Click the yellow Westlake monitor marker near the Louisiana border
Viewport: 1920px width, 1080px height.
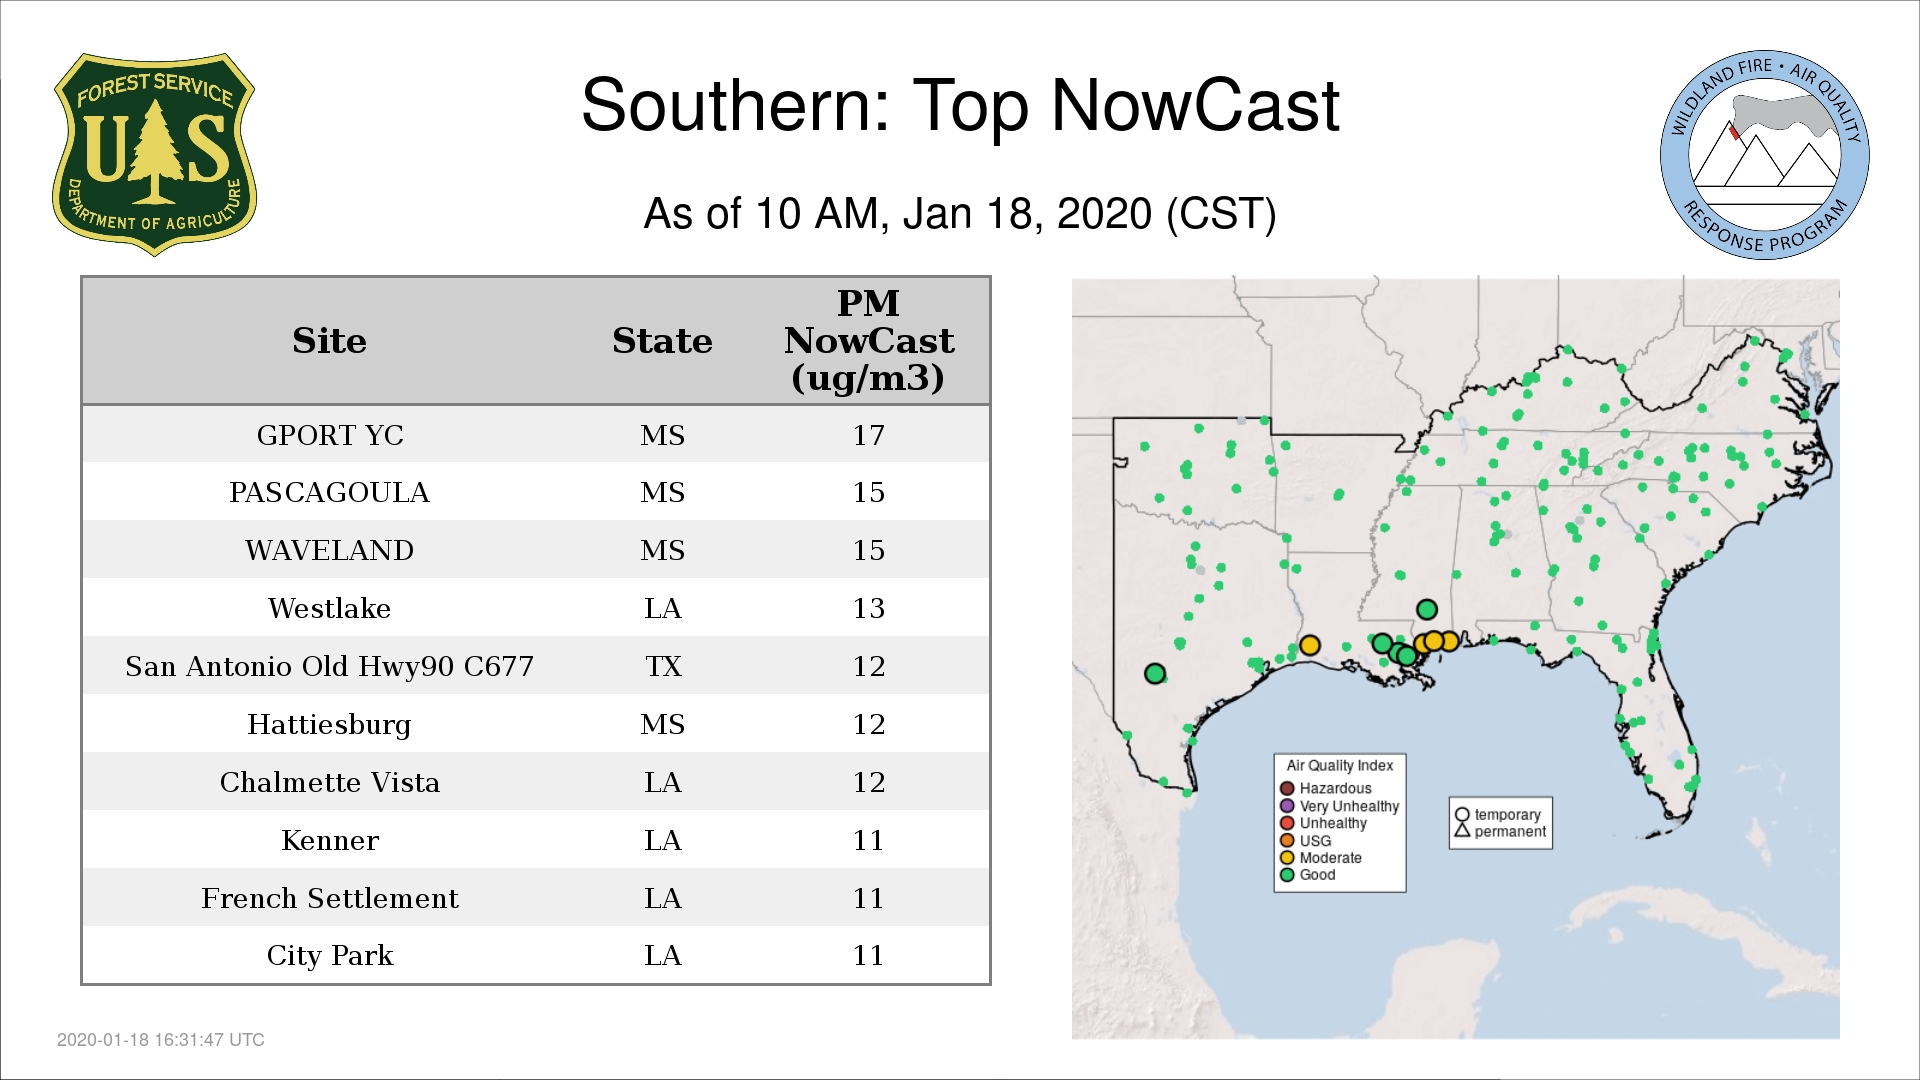1310,646
